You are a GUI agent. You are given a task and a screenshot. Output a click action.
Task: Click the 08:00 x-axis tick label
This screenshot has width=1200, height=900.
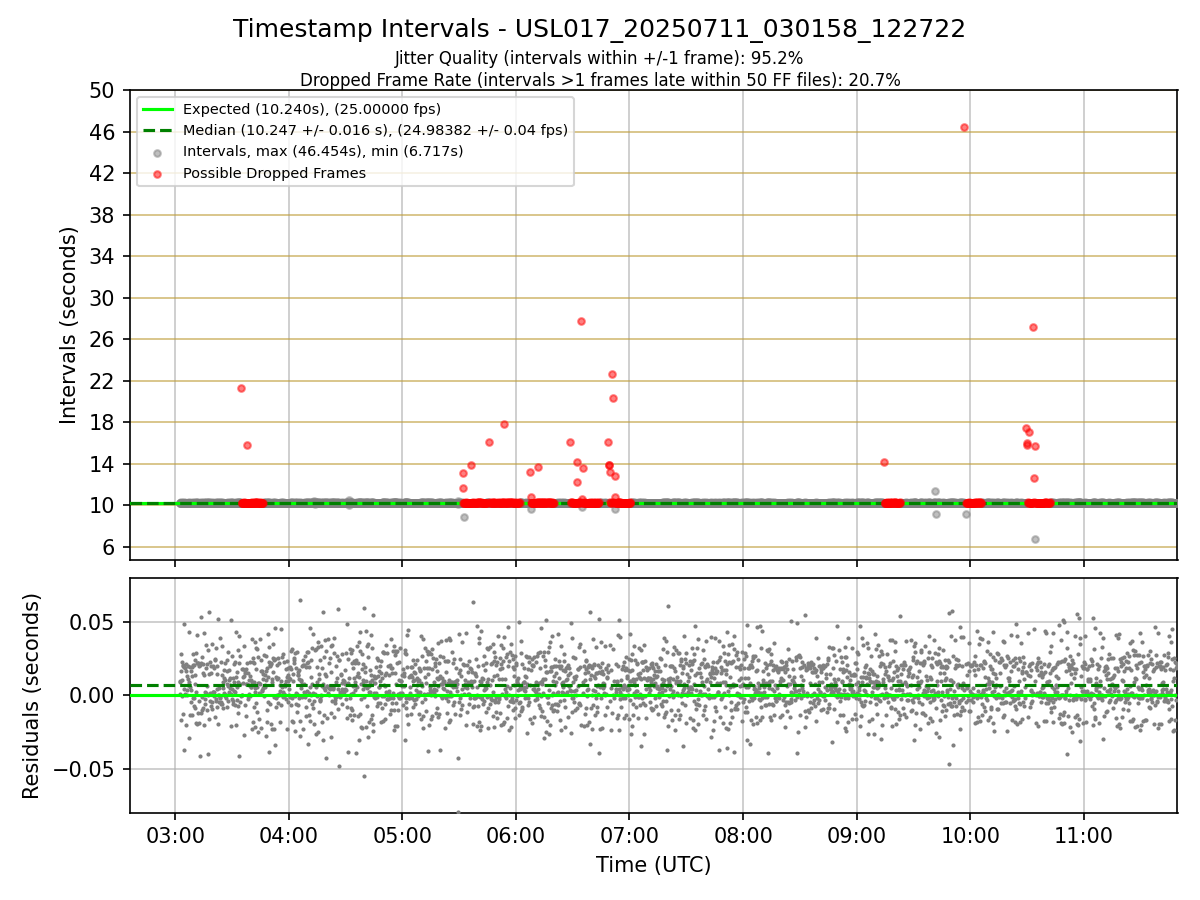pyautogui.click(x=743, y=834)
